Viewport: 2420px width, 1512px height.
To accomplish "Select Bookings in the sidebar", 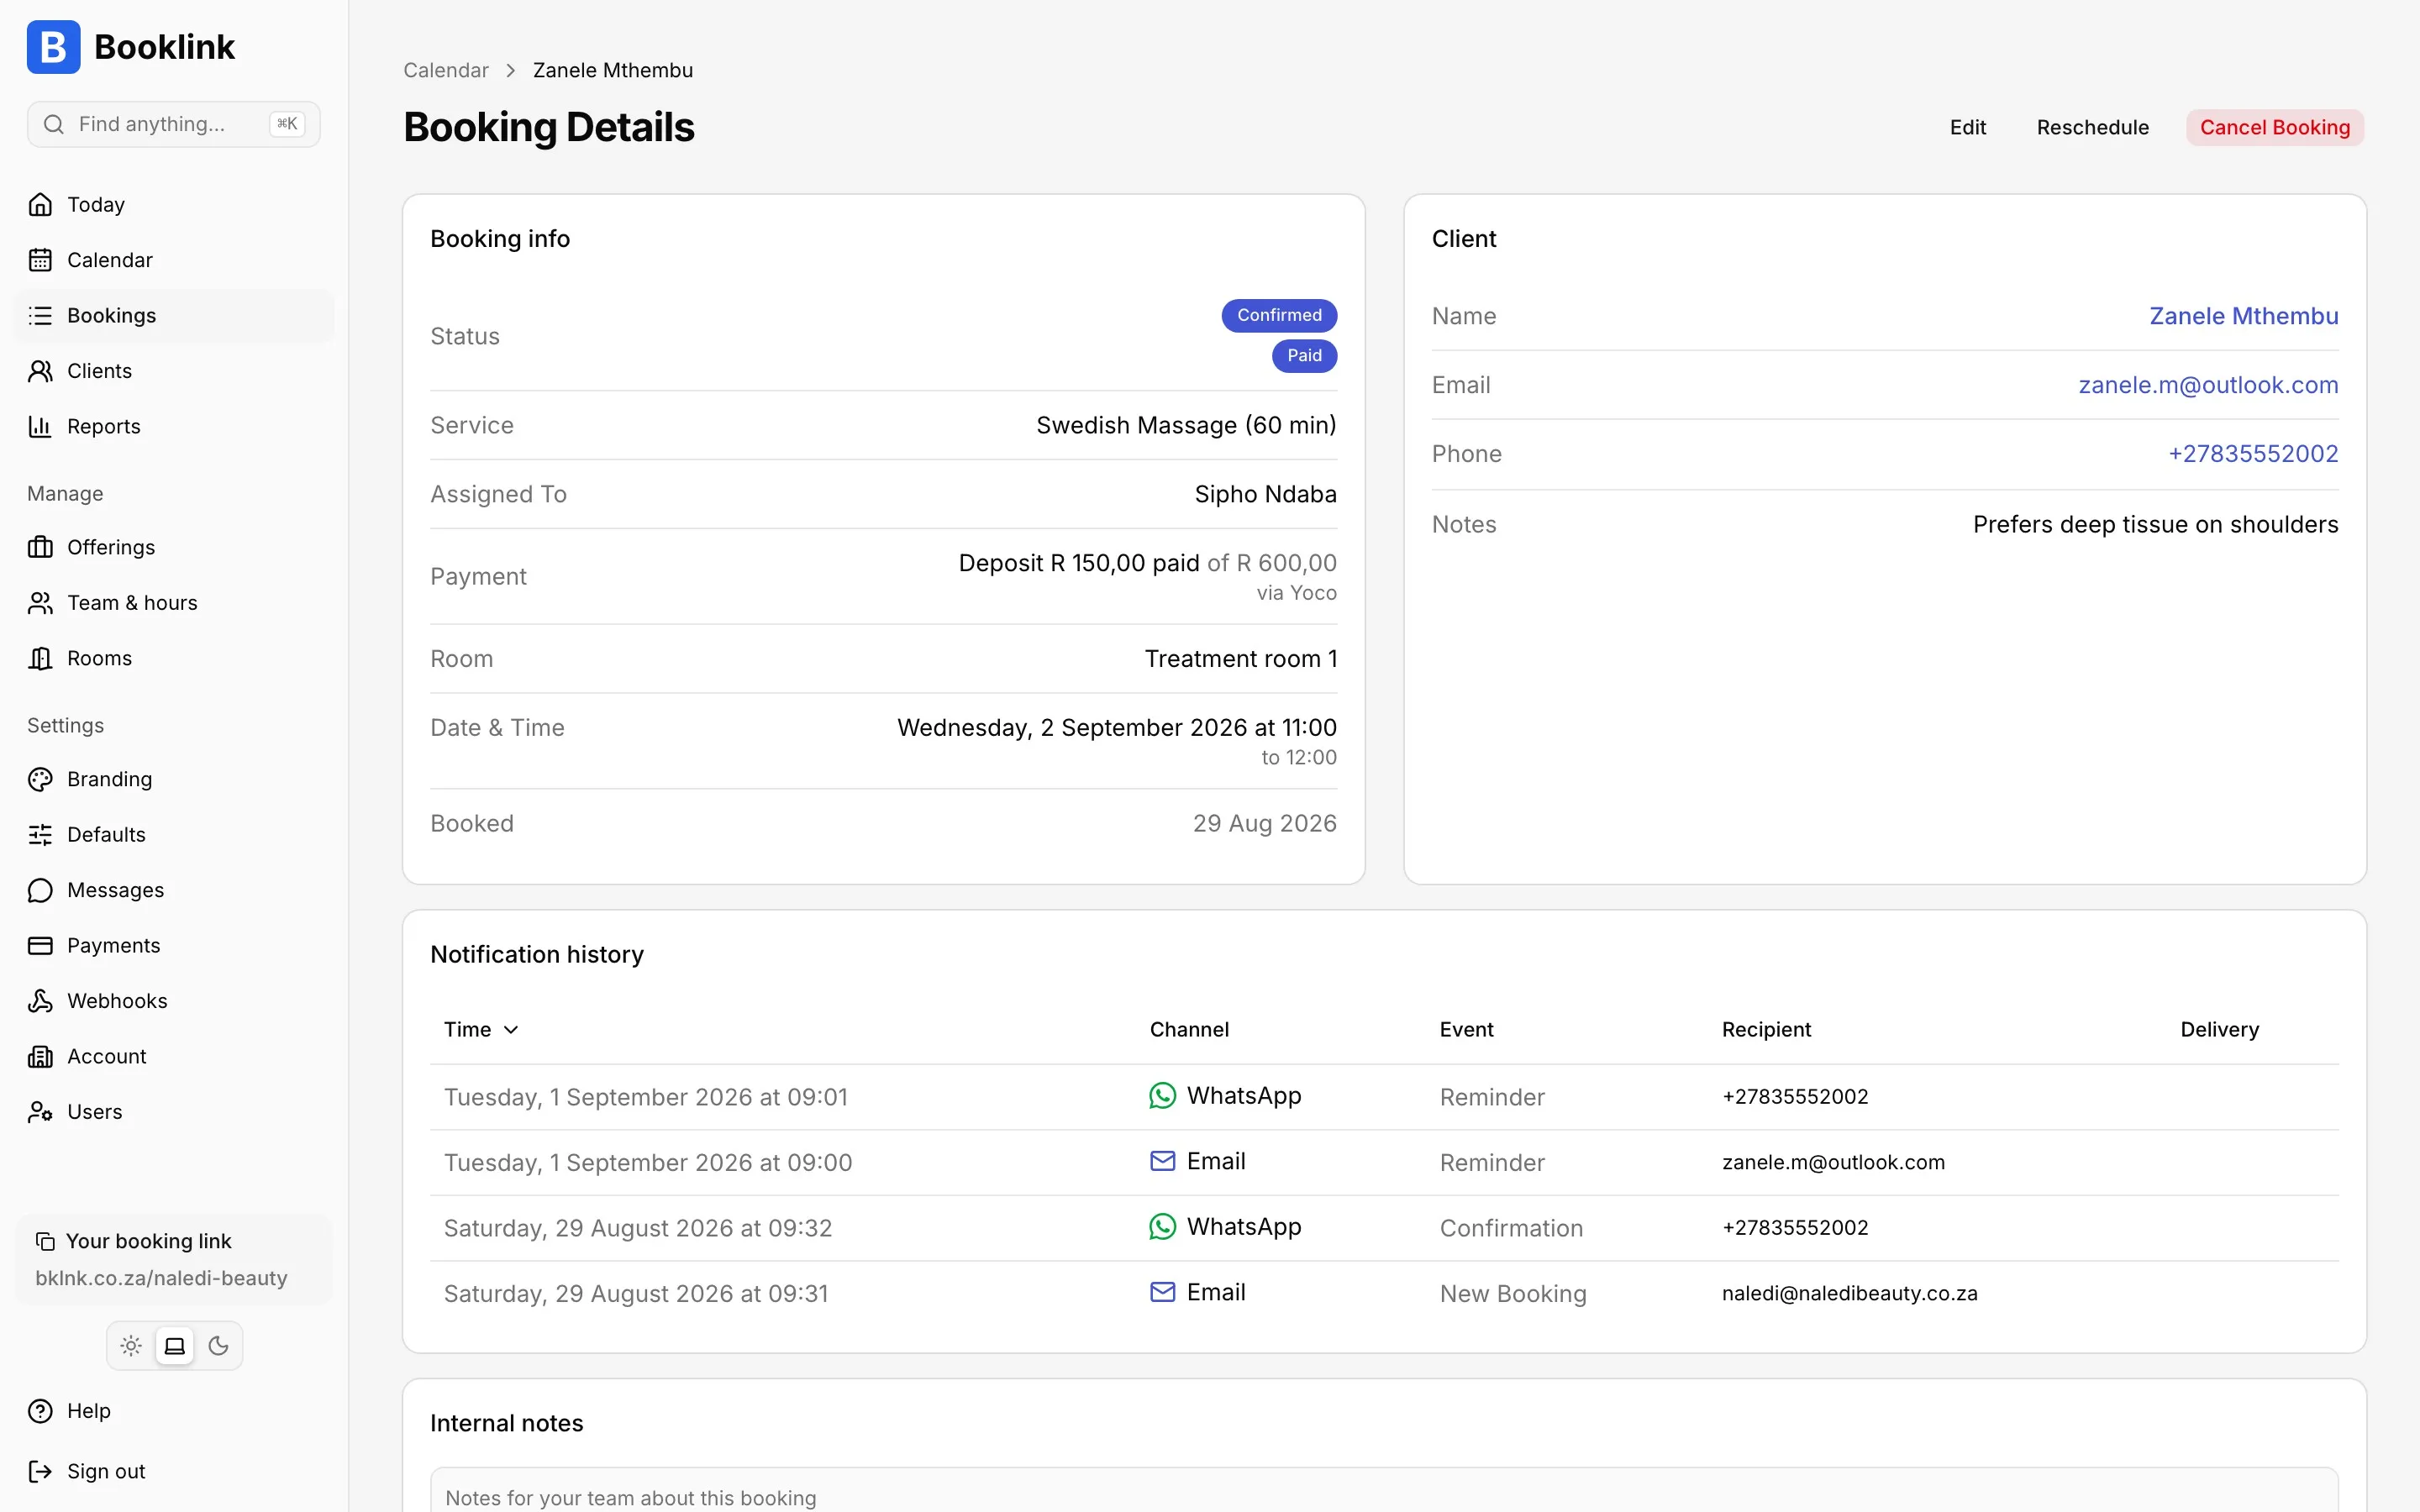I will click(x=174, y=316).
